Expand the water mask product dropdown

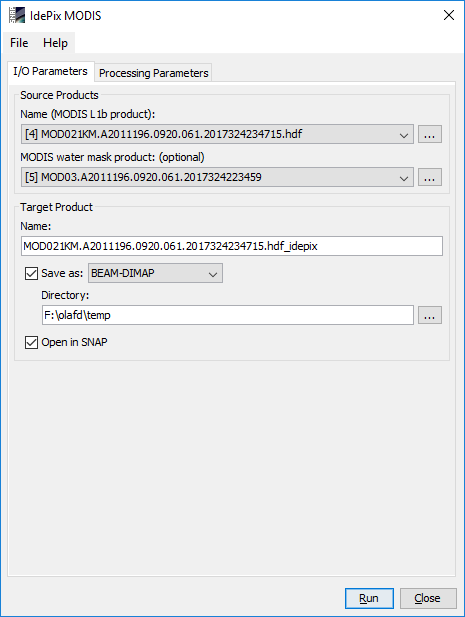(404, 177)
